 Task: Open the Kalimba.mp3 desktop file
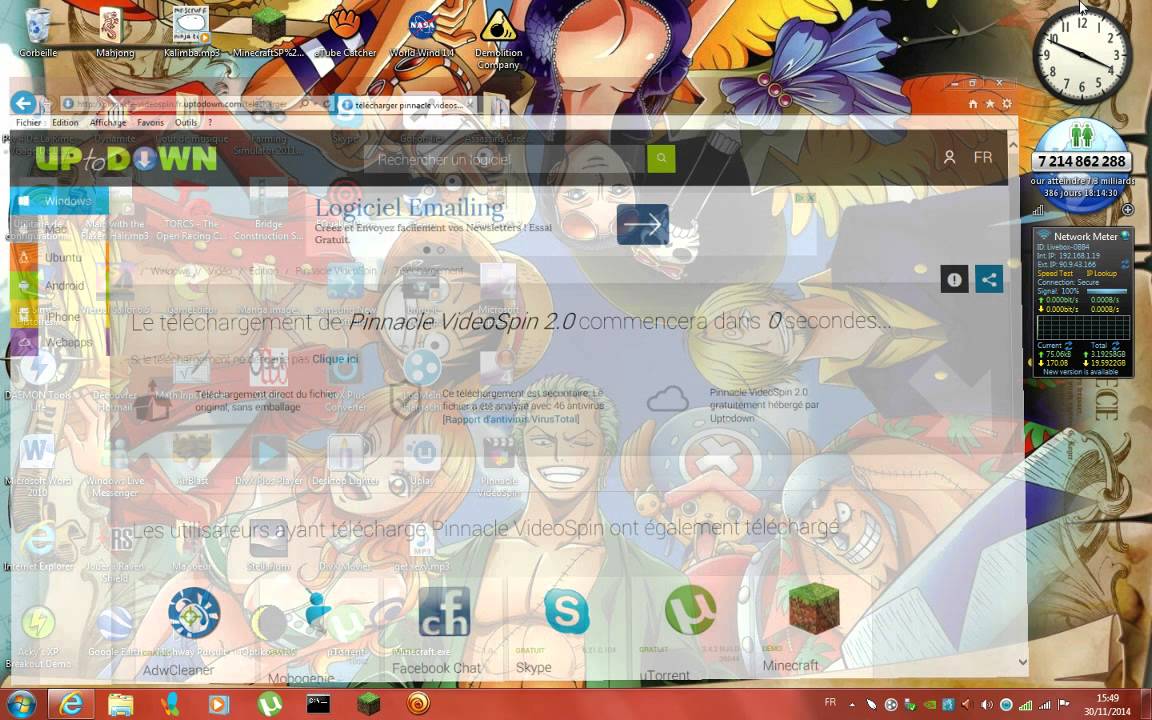pos(191,31)
